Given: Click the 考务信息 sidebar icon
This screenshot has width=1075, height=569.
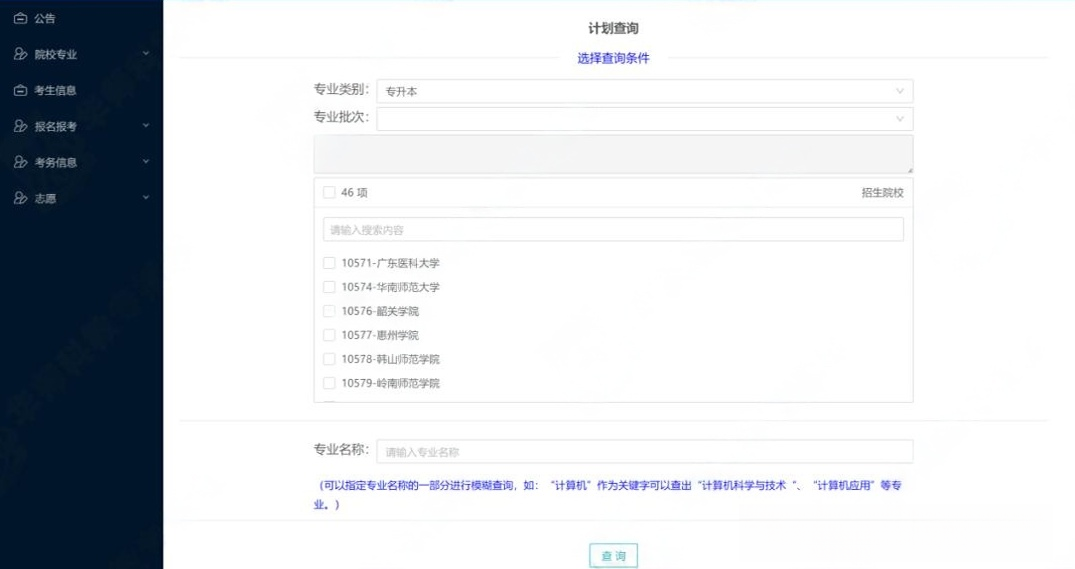Looking at the screenshot, I should pos(20,162).
